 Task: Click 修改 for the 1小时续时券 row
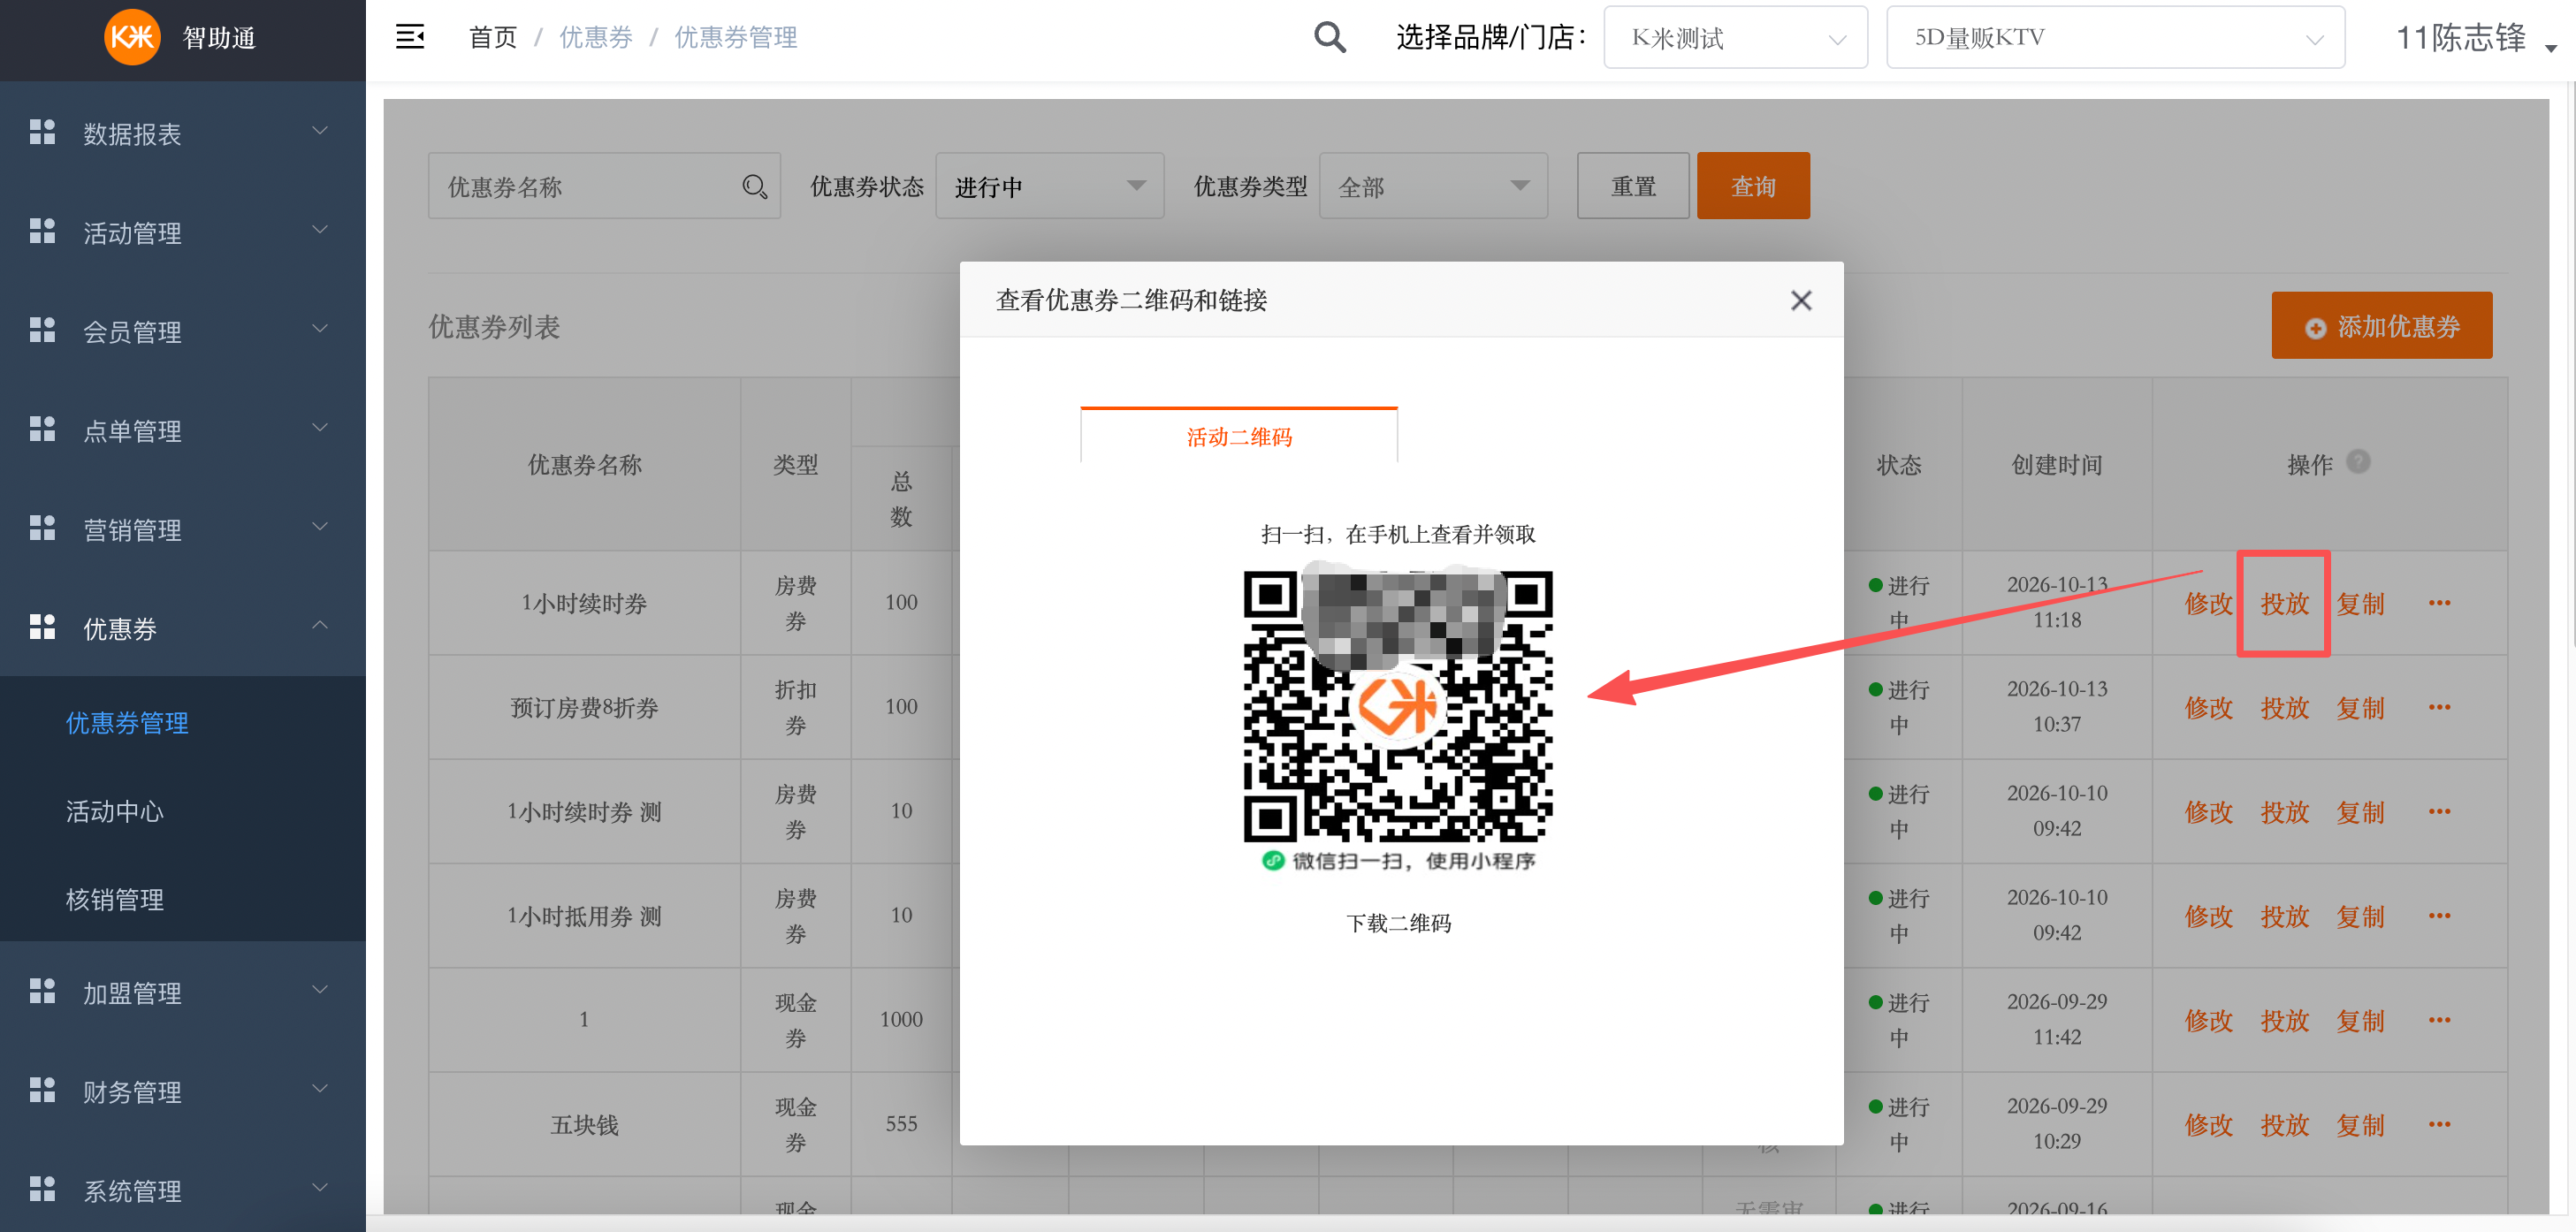(2208, 604)
